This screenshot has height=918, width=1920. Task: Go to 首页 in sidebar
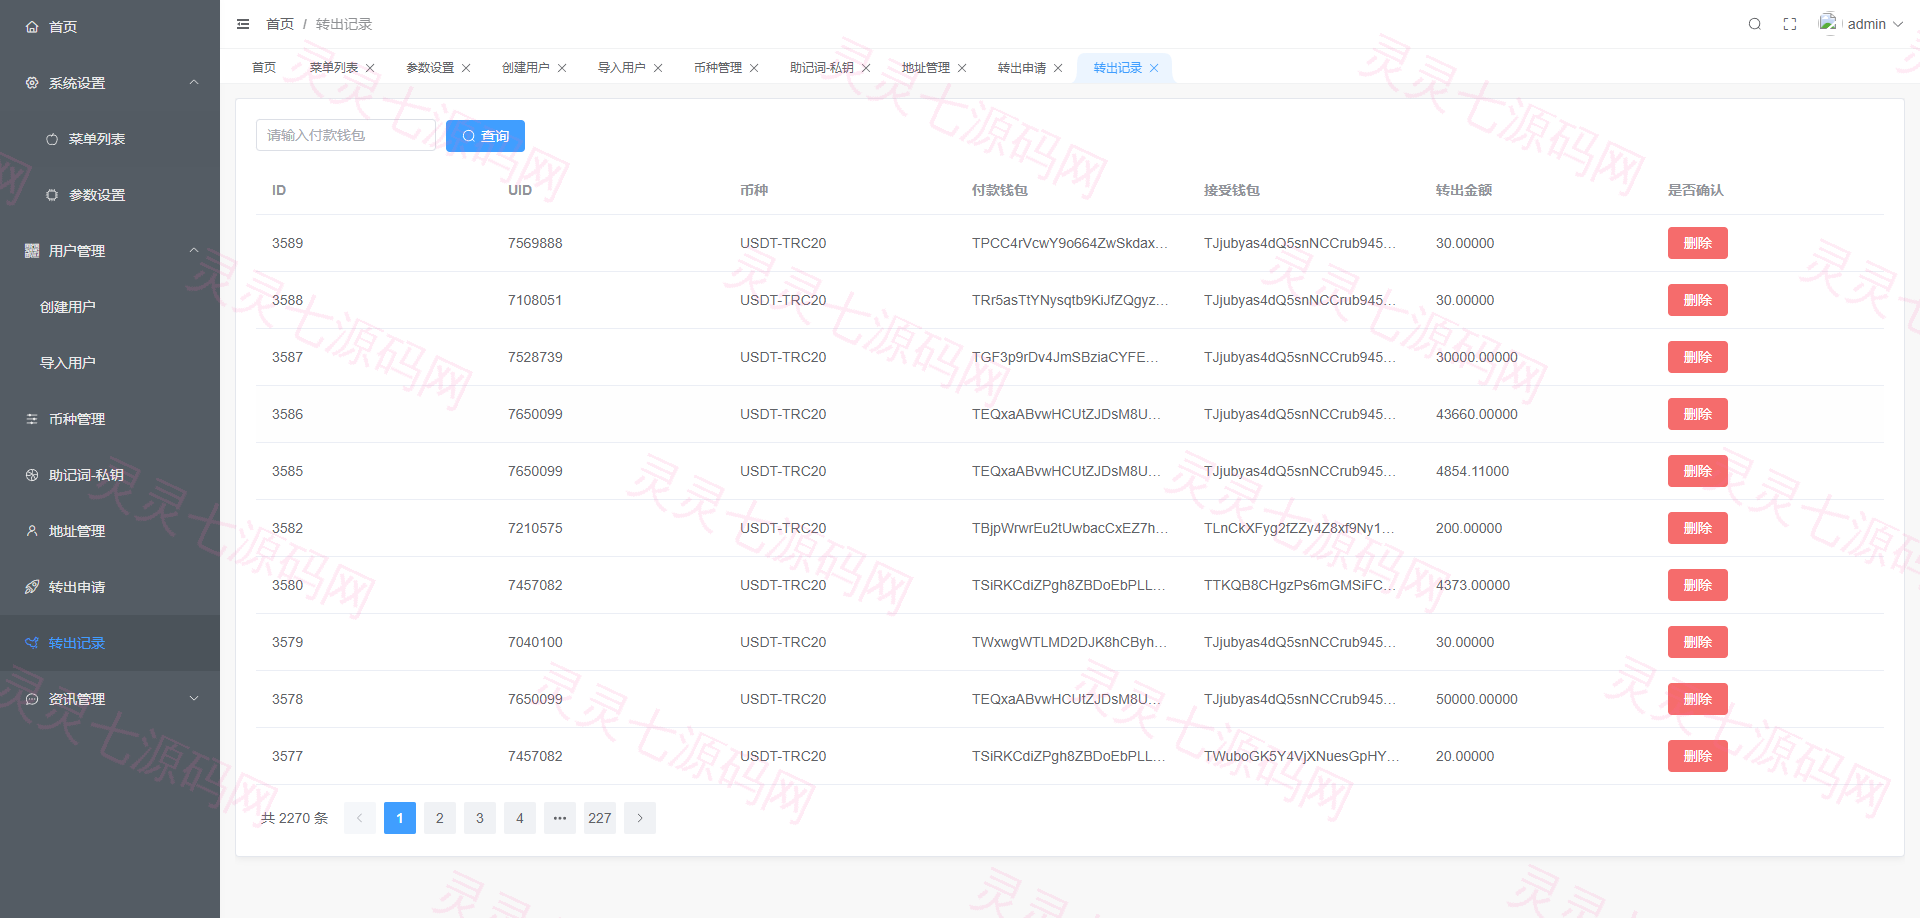point(110,27)
